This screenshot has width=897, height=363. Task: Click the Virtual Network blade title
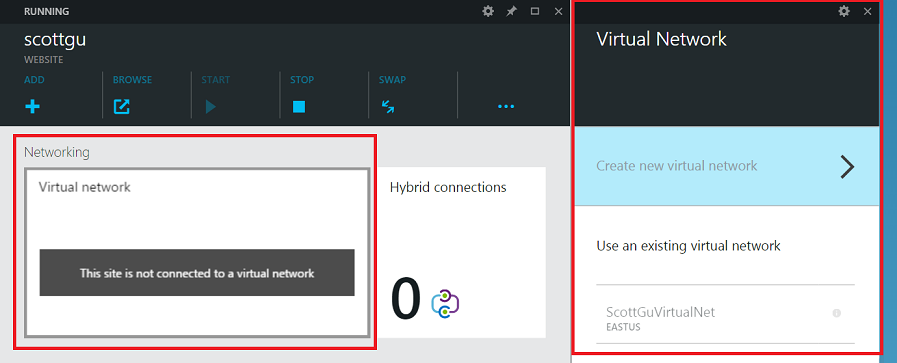[x=661, y=39]
